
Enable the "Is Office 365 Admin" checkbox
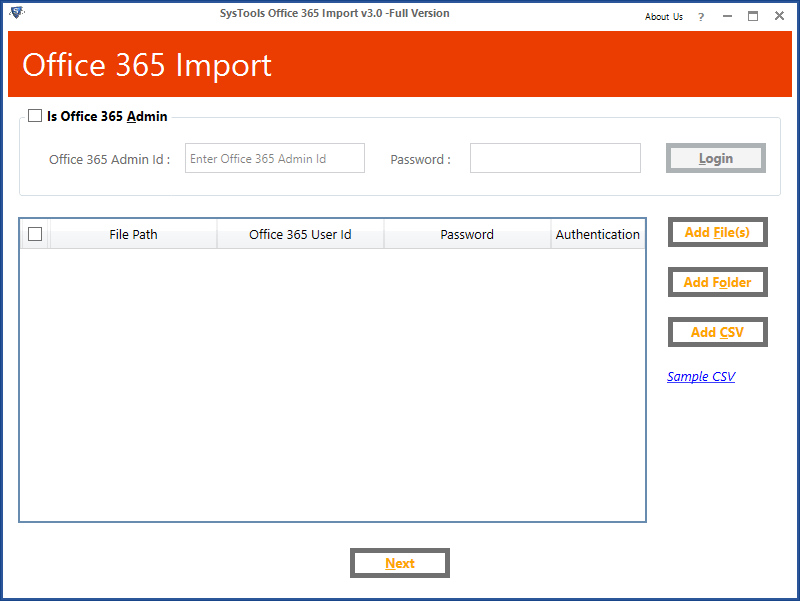coord(35,115)
